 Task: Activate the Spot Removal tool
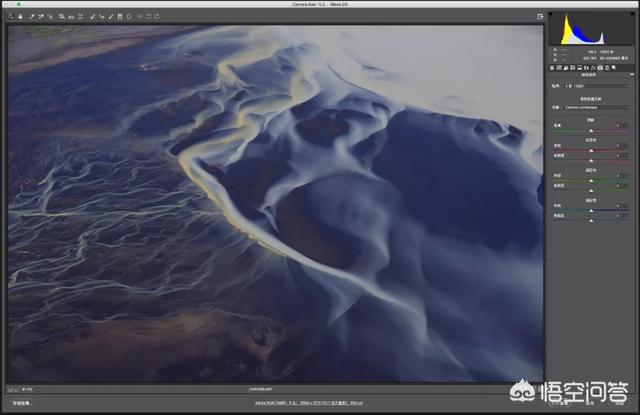pyautogui.click(x=93, y=17)
